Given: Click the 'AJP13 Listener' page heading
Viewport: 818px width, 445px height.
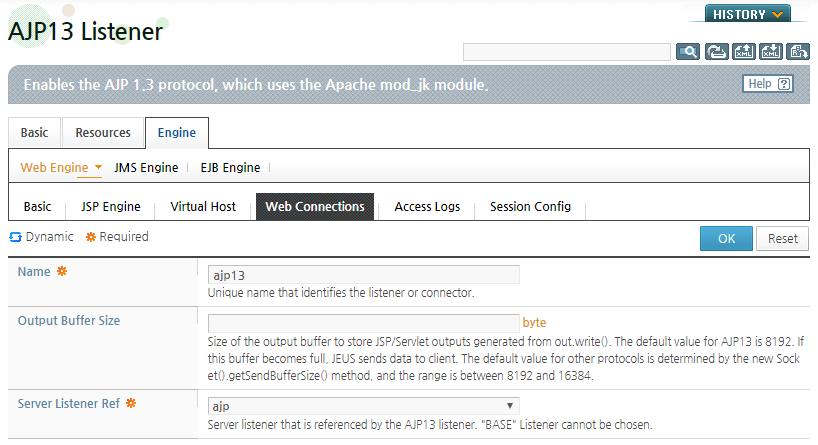Looking at the screenshot, I should tap(86, 31).
